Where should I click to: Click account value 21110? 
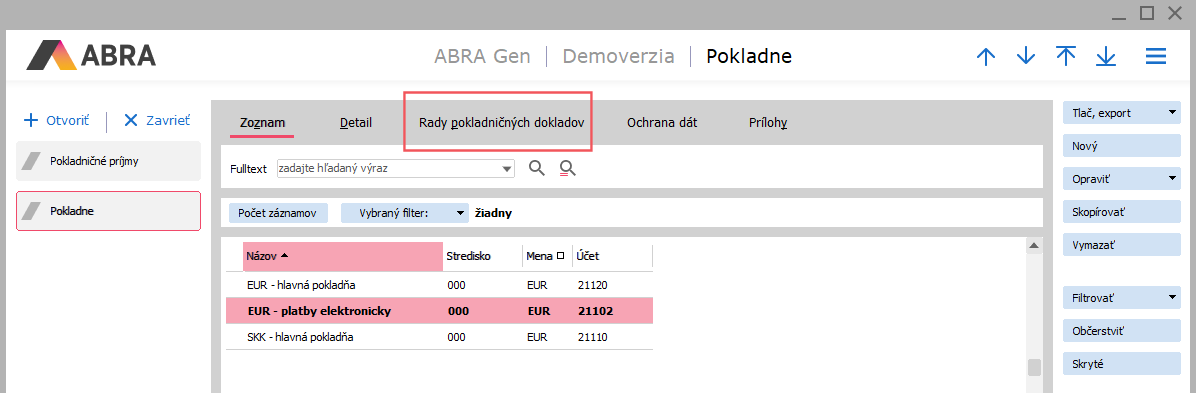click(x=593, y=337)
